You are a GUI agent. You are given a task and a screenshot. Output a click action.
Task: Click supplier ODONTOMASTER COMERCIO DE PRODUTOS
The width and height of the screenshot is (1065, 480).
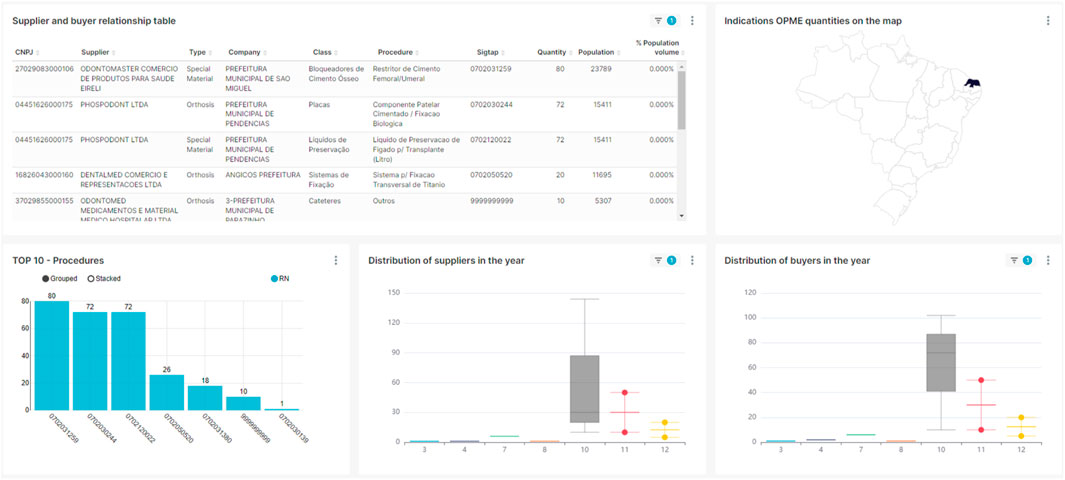point(129,78)
